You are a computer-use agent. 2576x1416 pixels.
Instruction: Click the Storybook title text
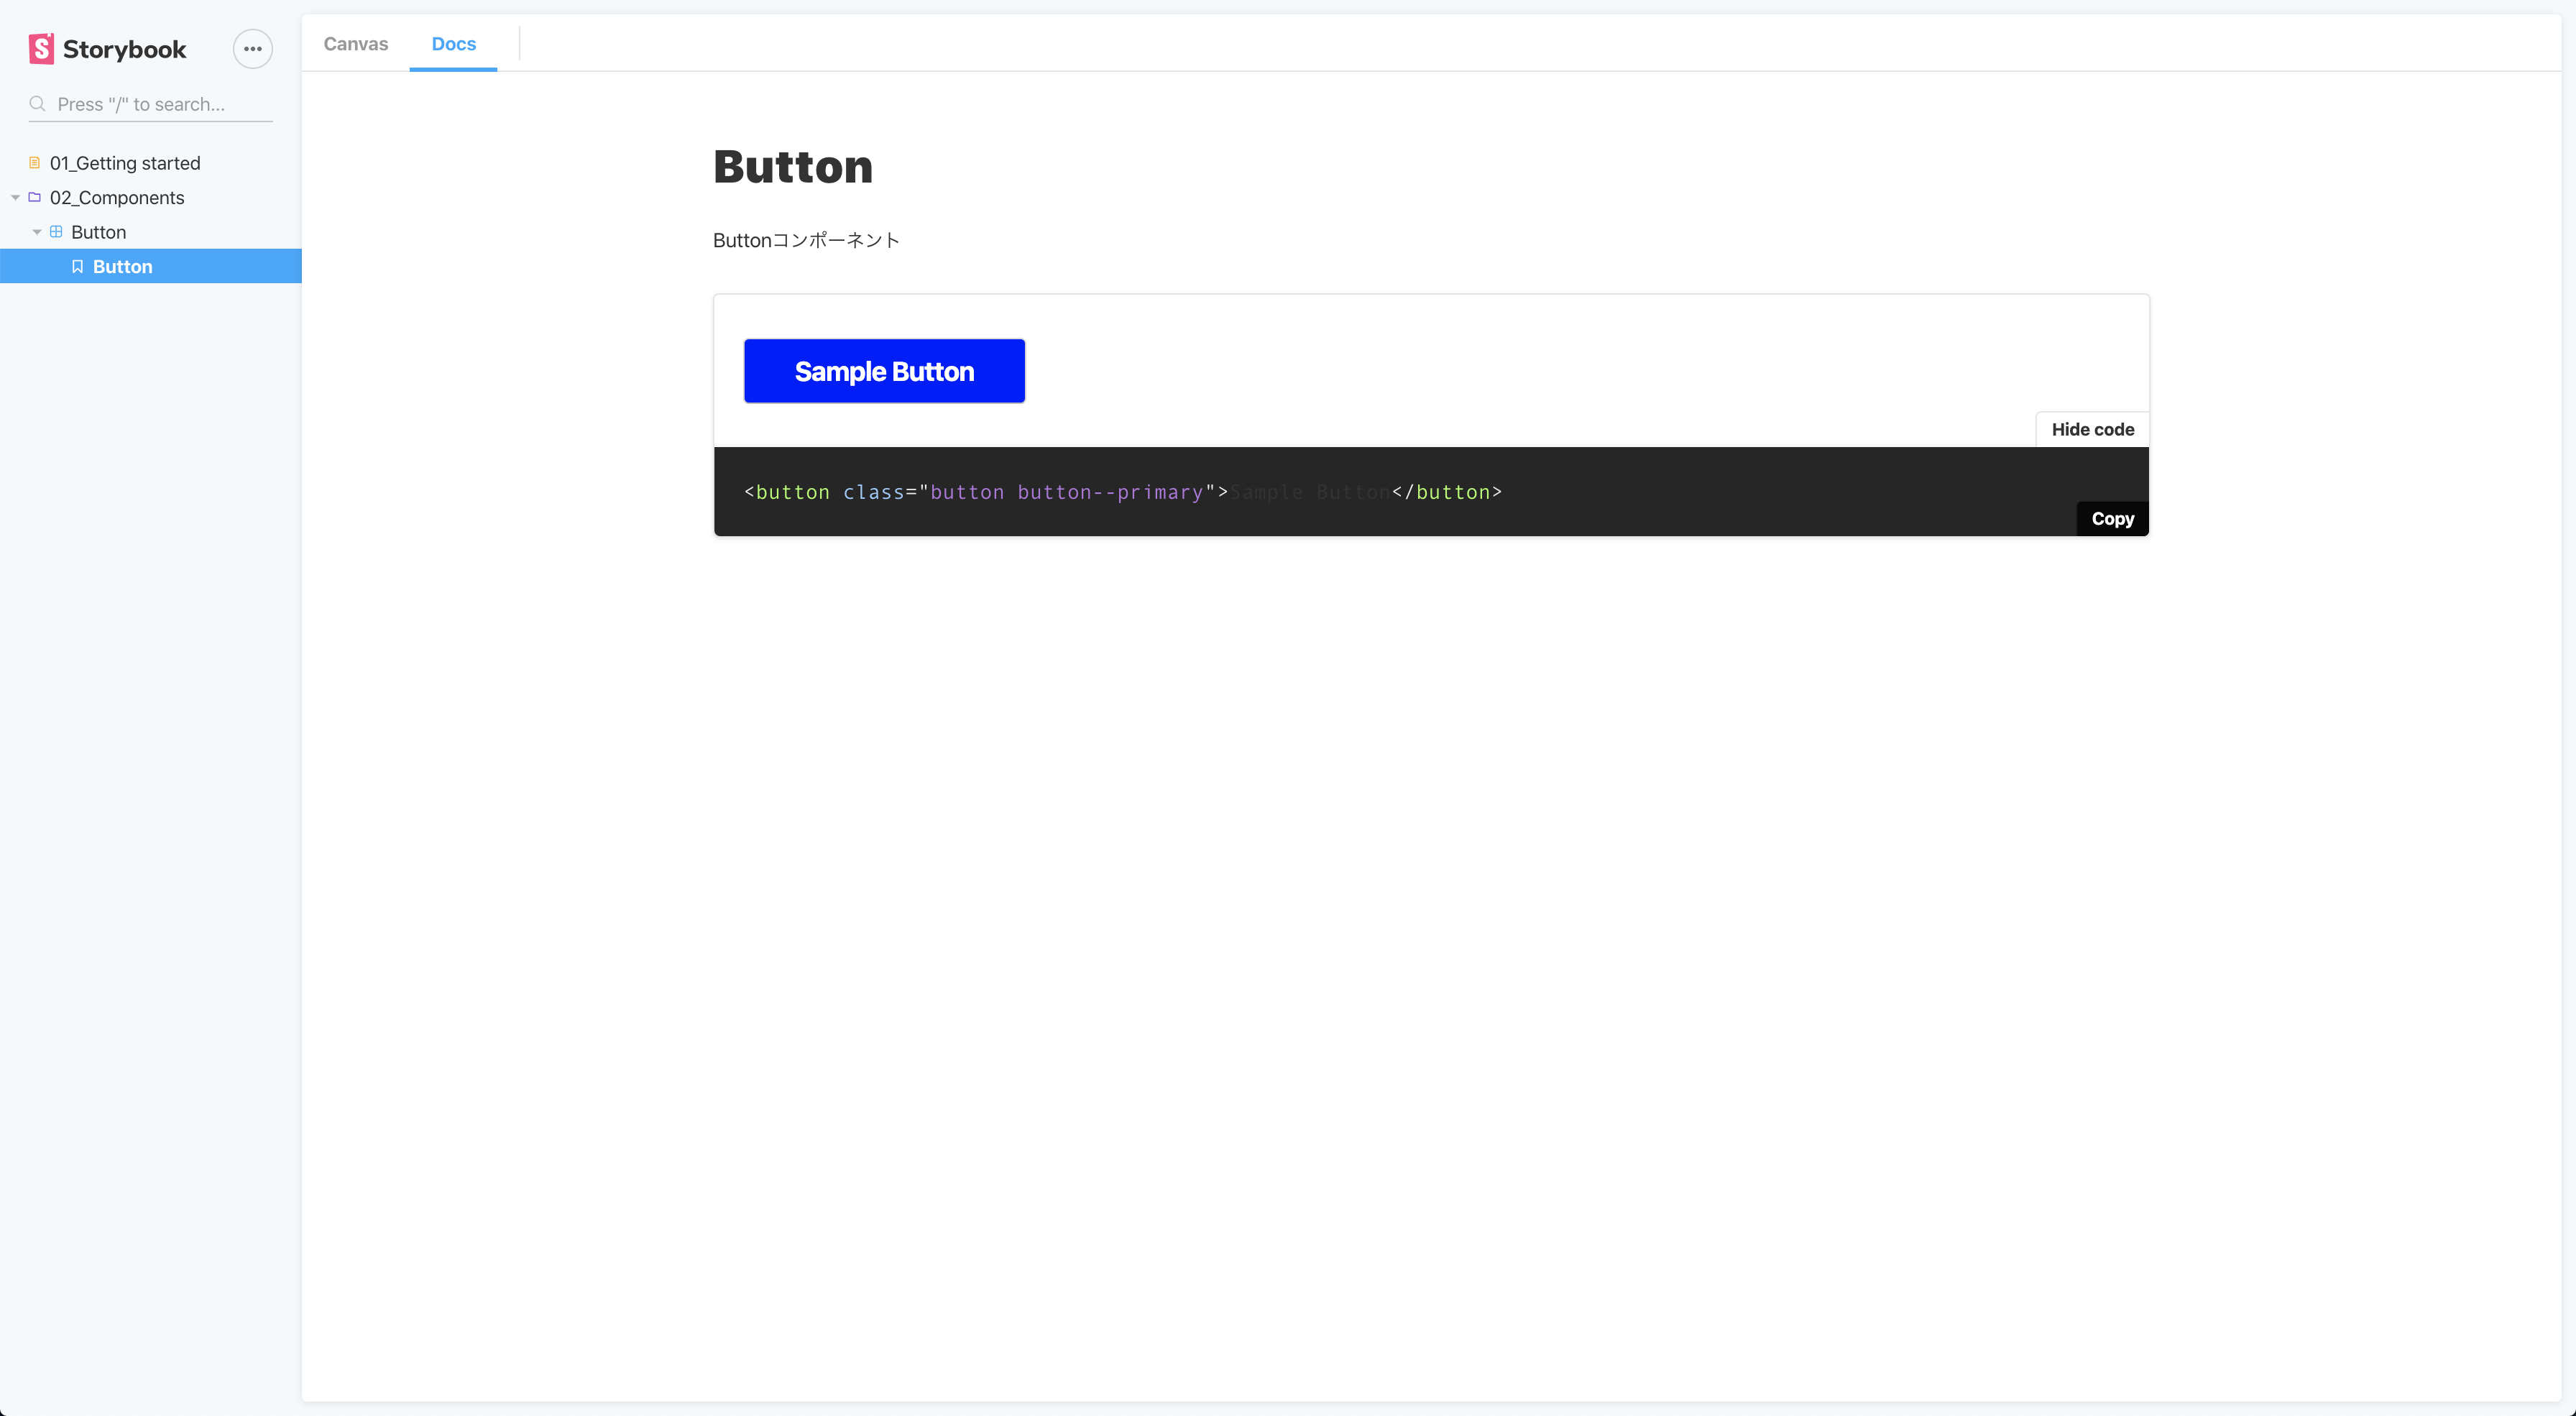click(124, 49)
